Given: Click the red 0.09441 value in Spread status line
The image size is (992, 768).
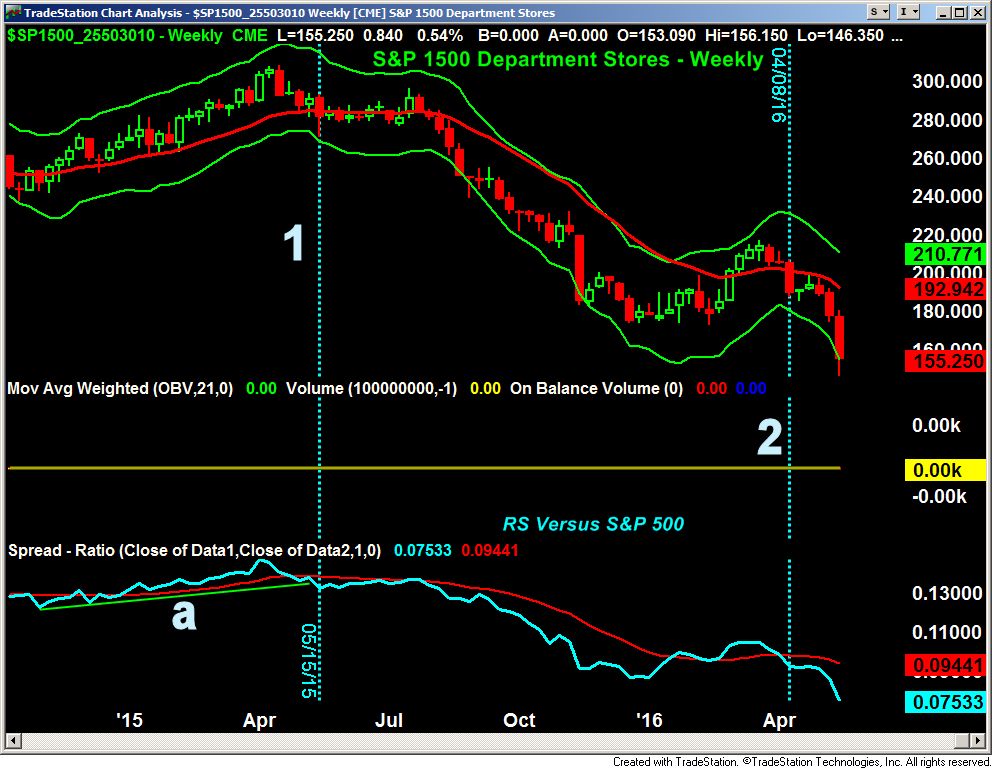Looking at the screenshot, I should [490, 550].
